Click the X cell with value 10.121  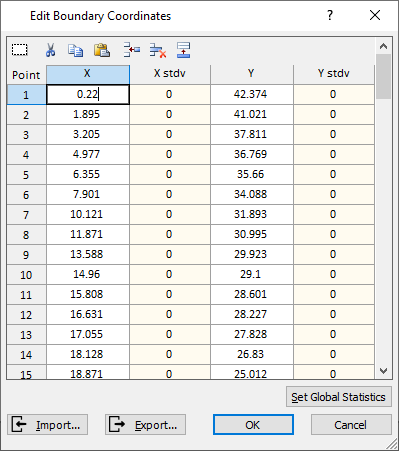click(88, 214)
